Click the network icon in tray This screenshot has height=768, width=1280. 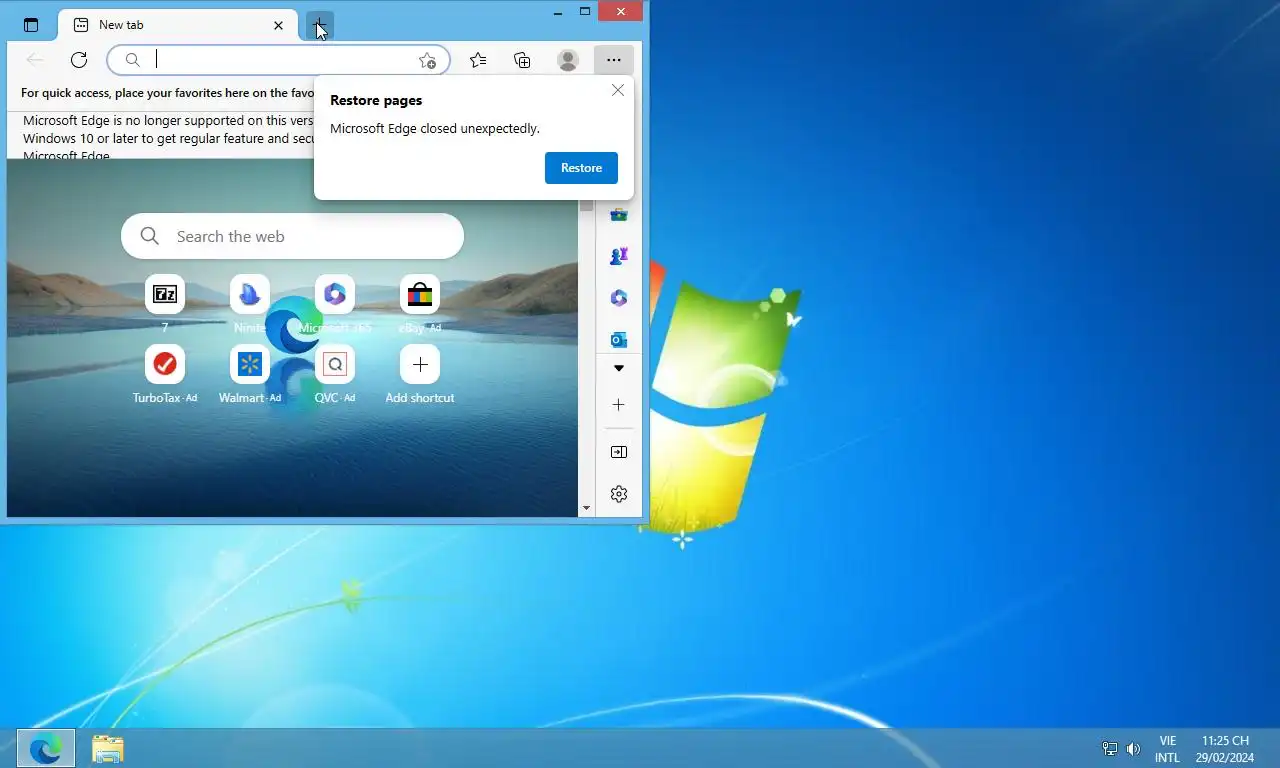coord(1110,748)
